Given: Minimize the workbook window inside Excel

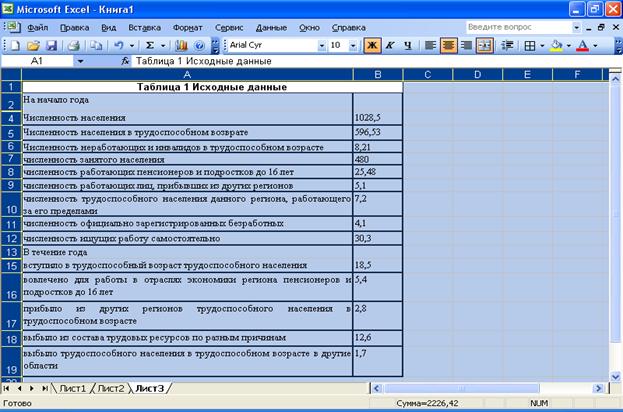Looking at the screenshot, I should tap(589, 27).
